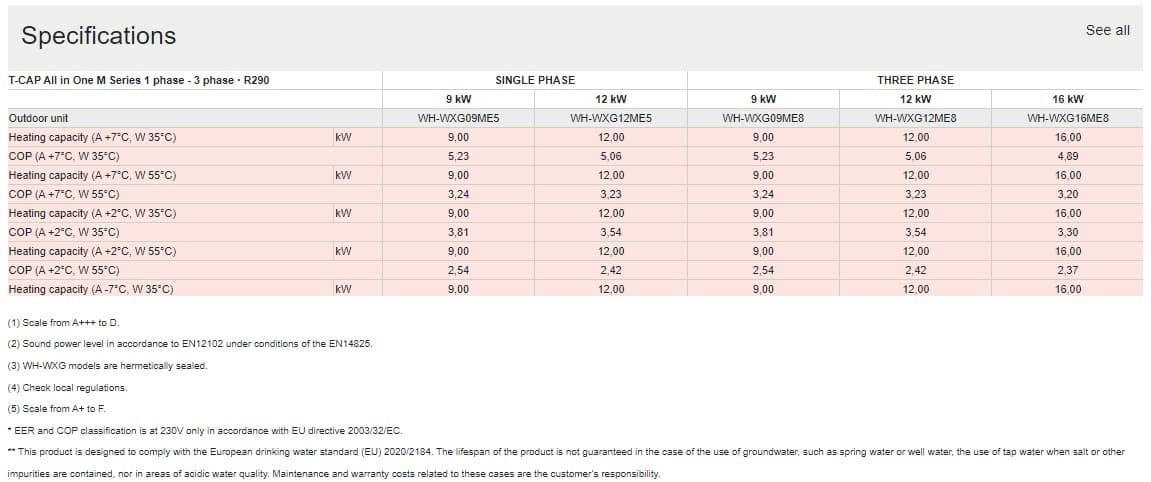1151x482 pixels.
Task: Click the COP (A +2°C, W 55°C) row label
Action: [64, 270]
